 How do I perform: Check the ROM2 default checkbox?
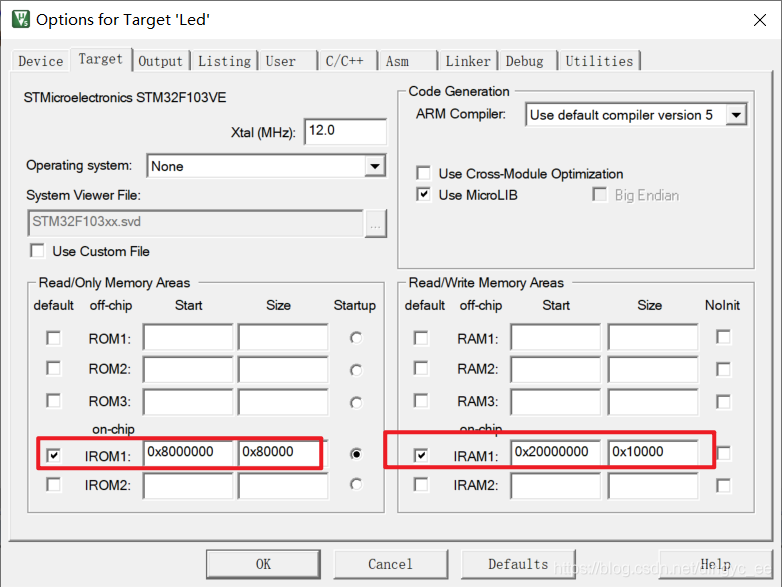53,369
